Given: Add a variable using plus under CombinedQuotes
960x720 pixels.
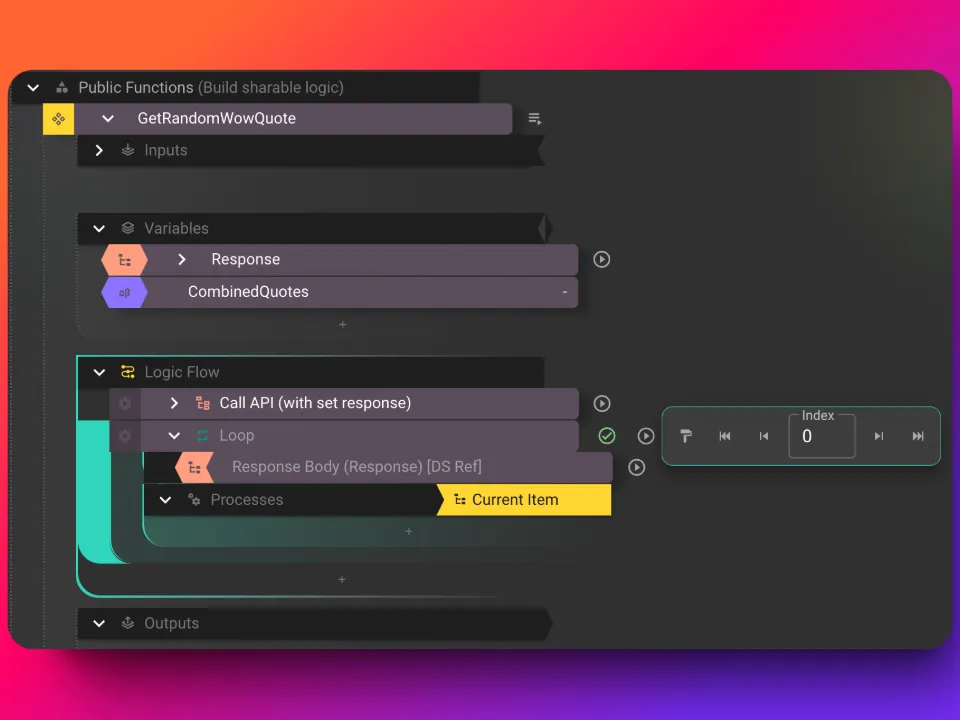Looking at the screenshot, I should coord(342,324).
